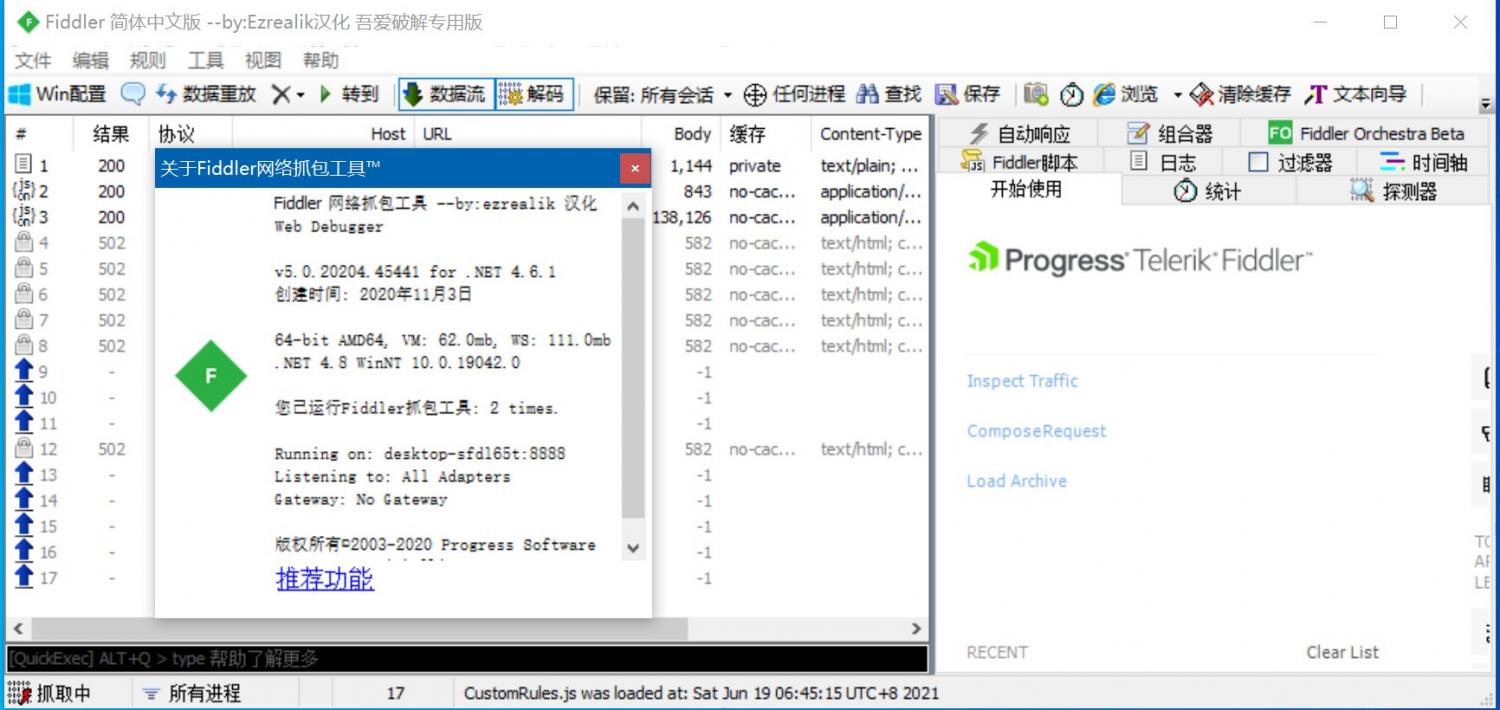Click the Inspect Traffic link
The width and height of the screenshot is (1500, 710).
coord(1022,381)
